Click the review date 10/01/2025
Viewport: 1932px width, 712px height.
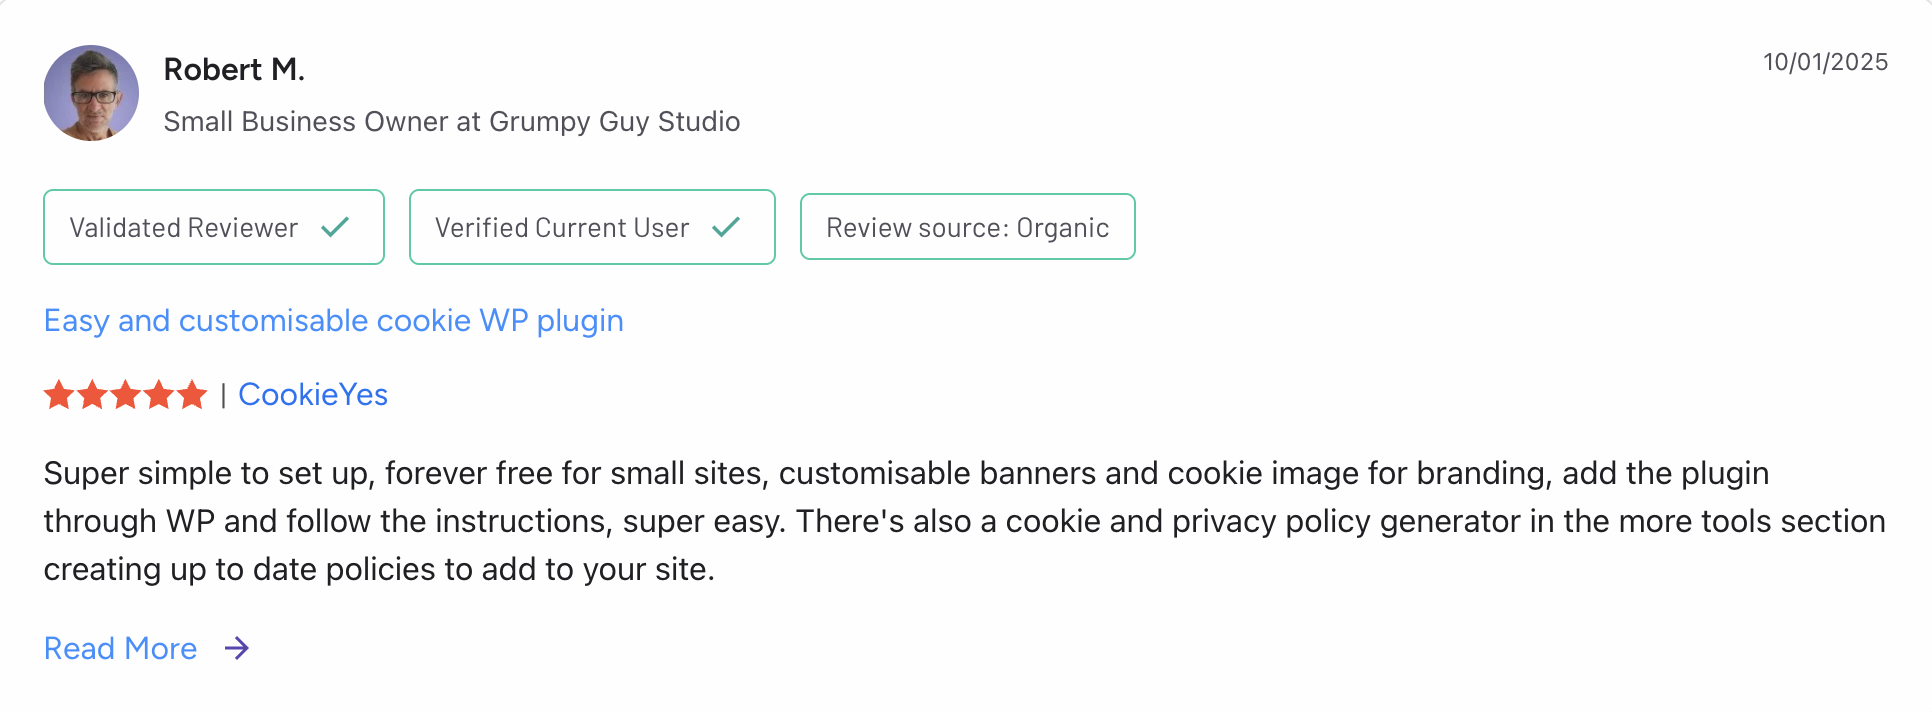tap(1825, 62)
